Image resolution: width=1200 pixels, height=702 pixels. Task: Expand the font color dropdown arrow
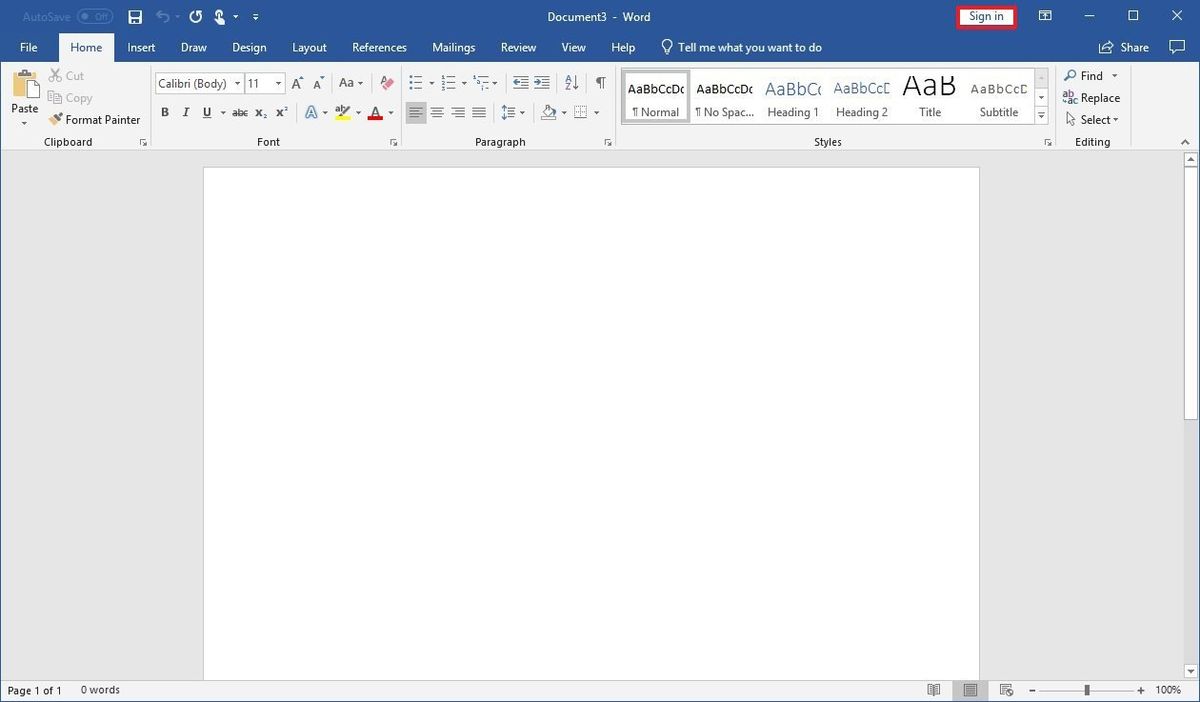(390, 112)
